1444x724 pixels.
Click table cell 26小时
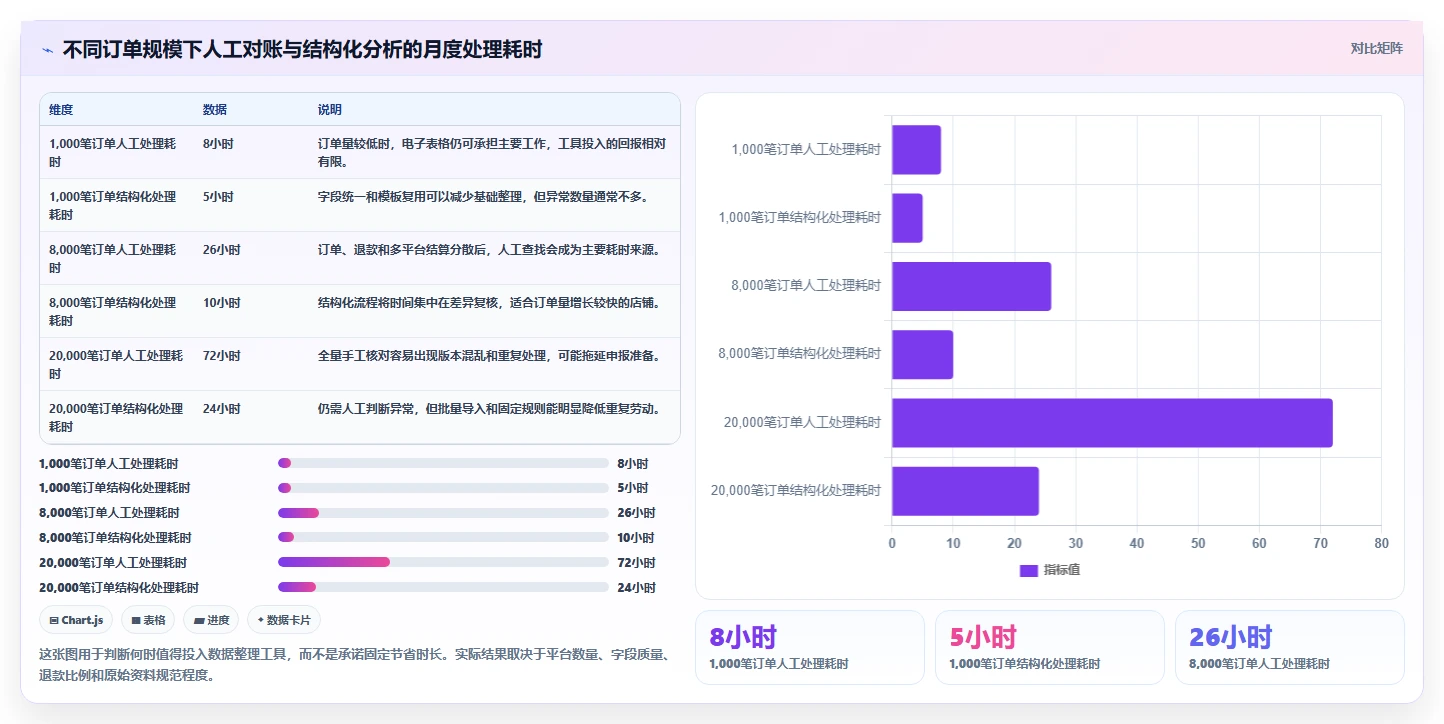[222, 250]
